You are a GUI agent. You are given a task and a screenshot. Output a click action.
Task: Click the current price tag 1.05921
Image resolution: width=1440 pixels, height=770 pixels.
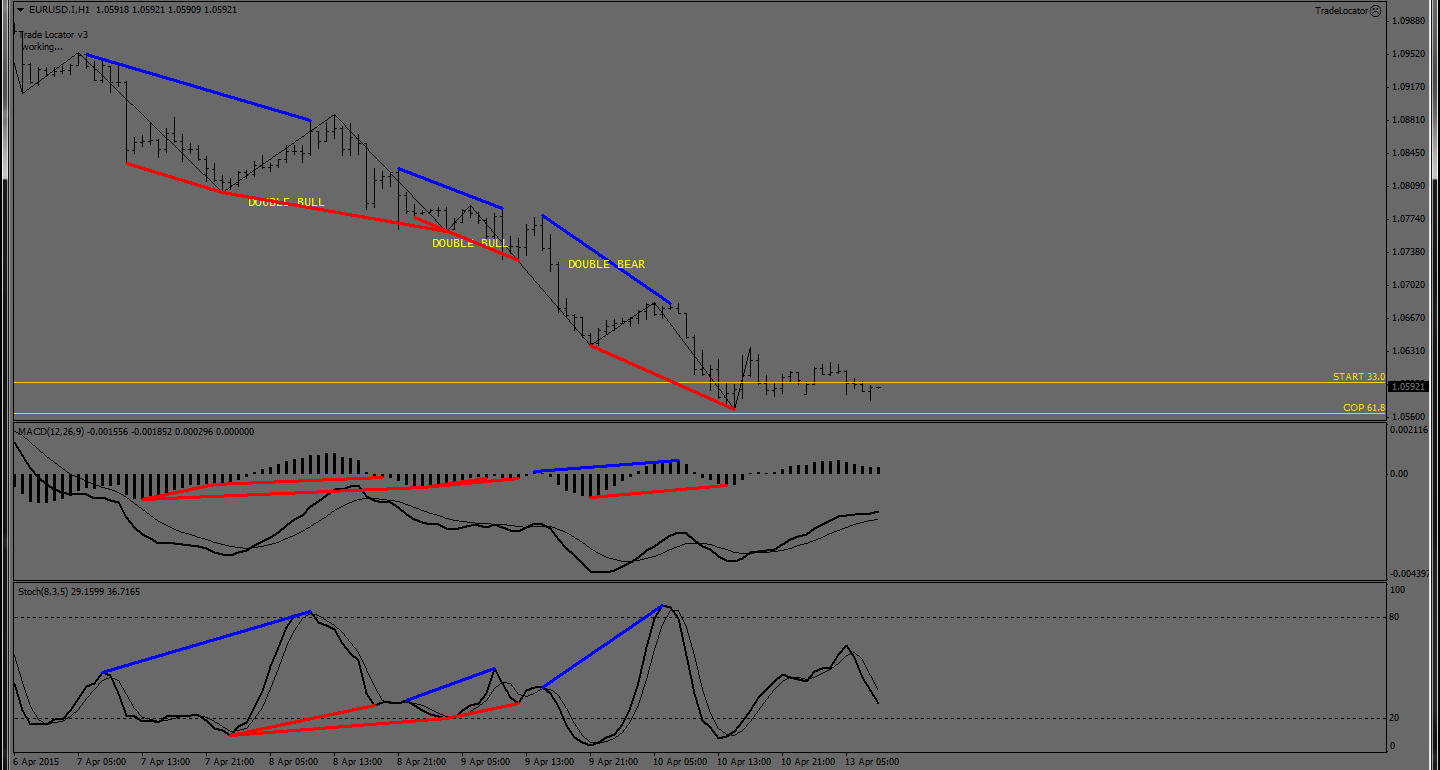coord(1413,386)
